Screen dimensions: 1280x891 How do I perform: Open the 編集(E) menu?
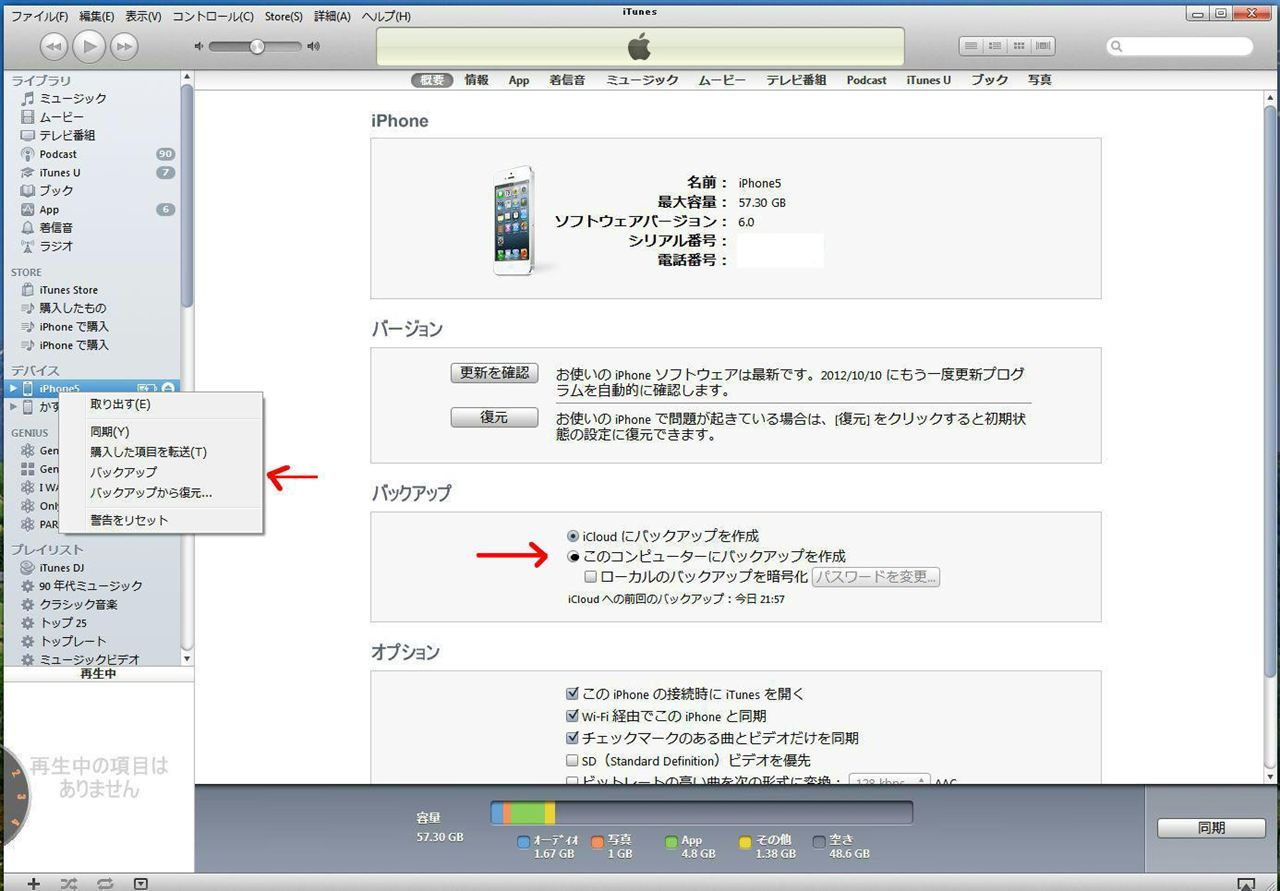[x=97, y=17]
